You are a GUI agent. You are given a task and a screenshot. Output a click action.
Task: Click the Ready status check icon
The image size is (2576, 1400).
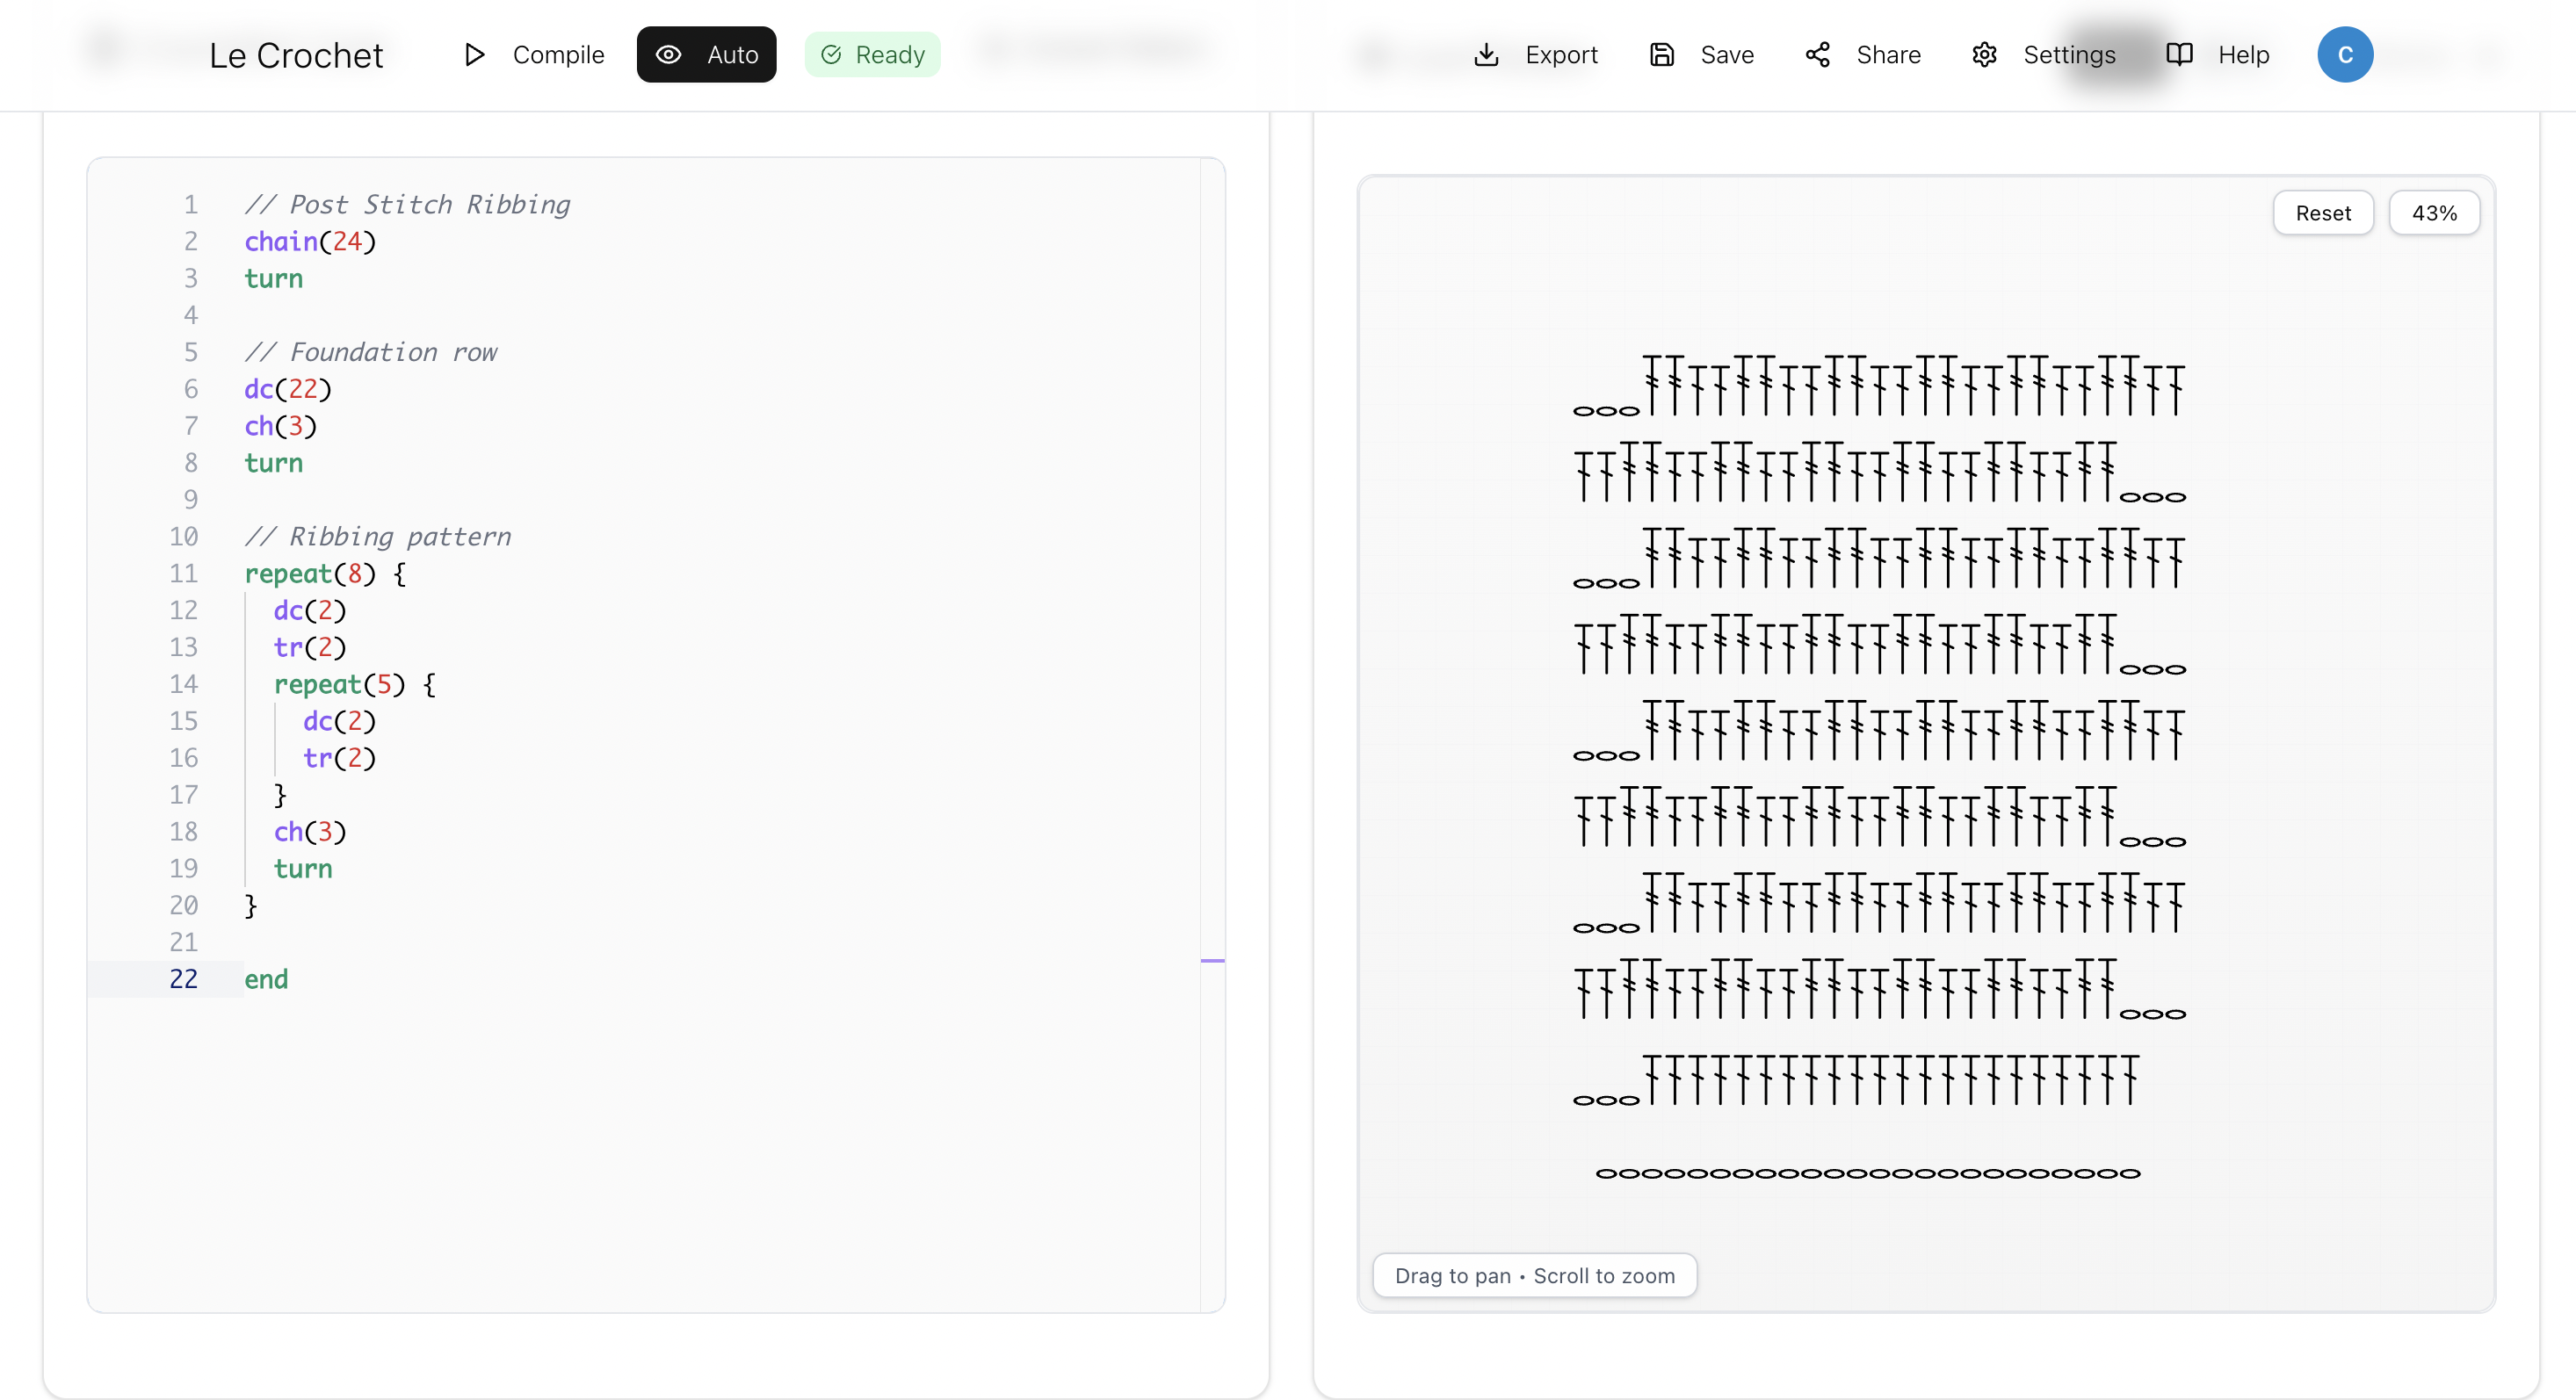click(831, 55)
